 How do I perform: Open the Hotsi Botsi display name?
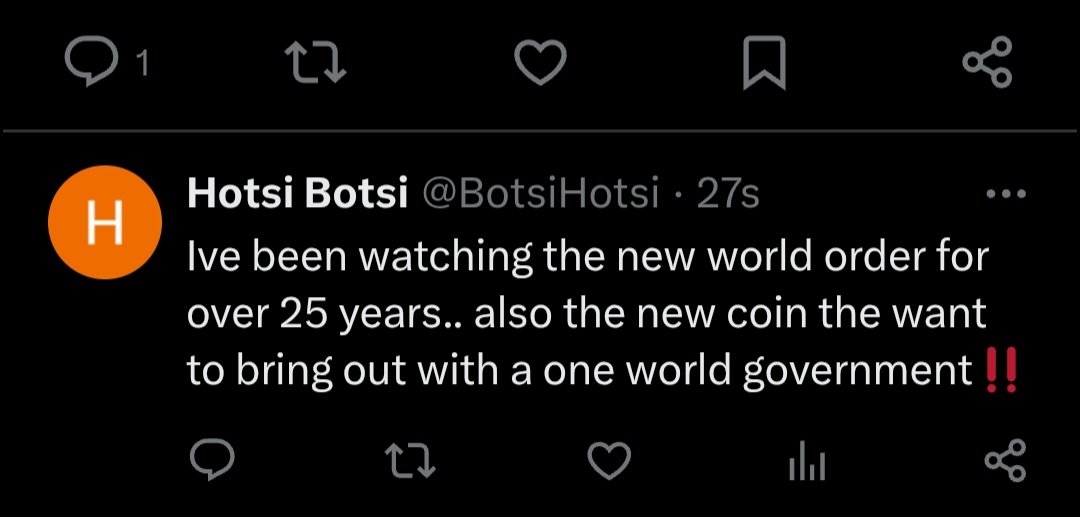(298, 193)
